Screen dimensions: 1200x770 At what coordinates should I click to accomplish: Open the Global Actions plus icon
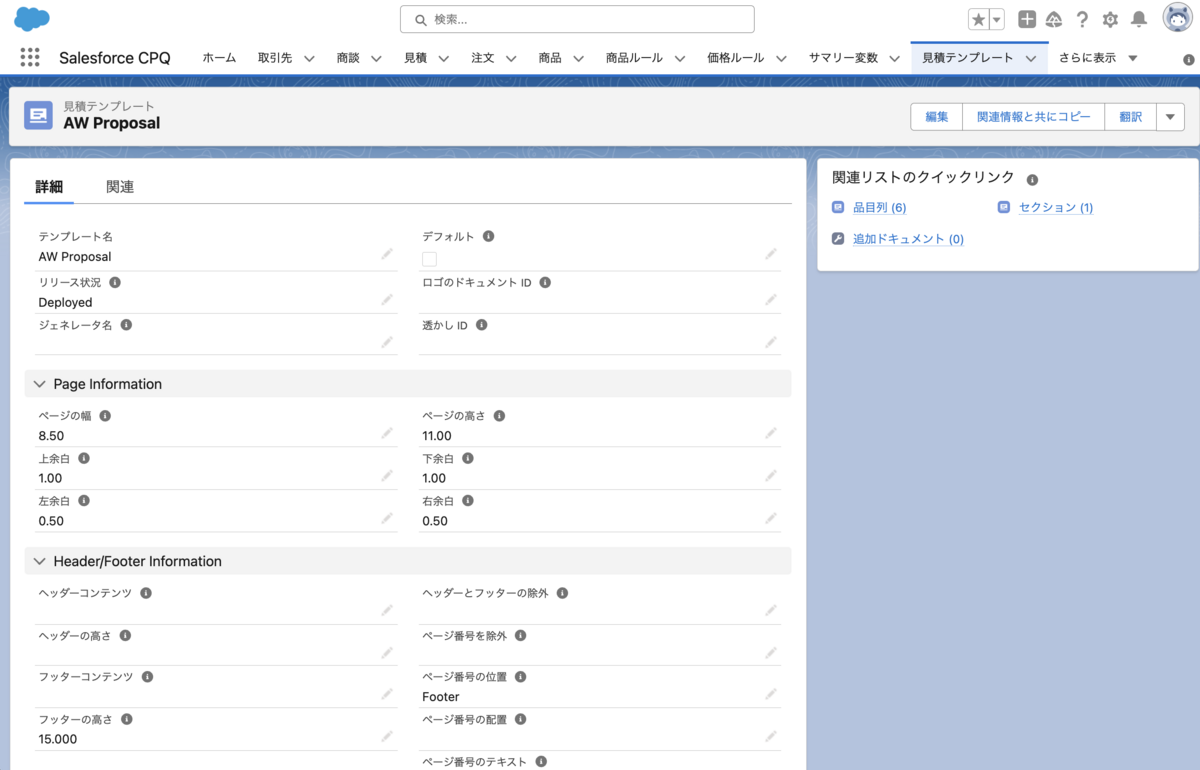pyautogui.click(x=1026, y=18)
